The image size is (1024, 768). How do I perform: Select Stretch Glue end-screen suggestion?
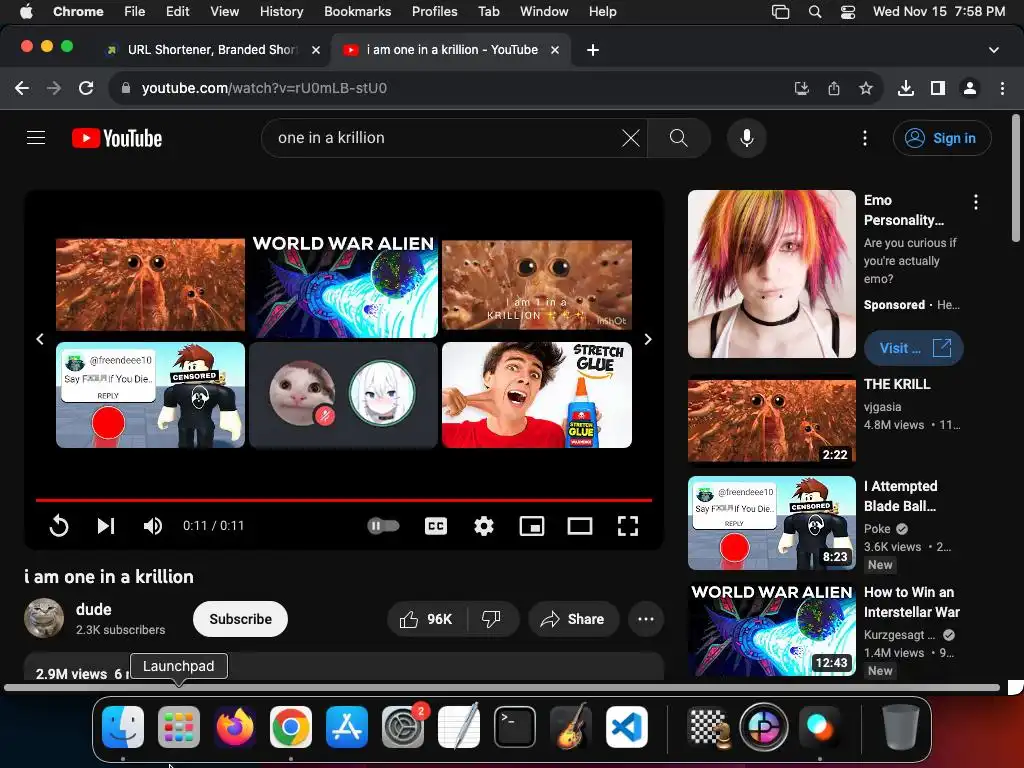tap(537, 395)
